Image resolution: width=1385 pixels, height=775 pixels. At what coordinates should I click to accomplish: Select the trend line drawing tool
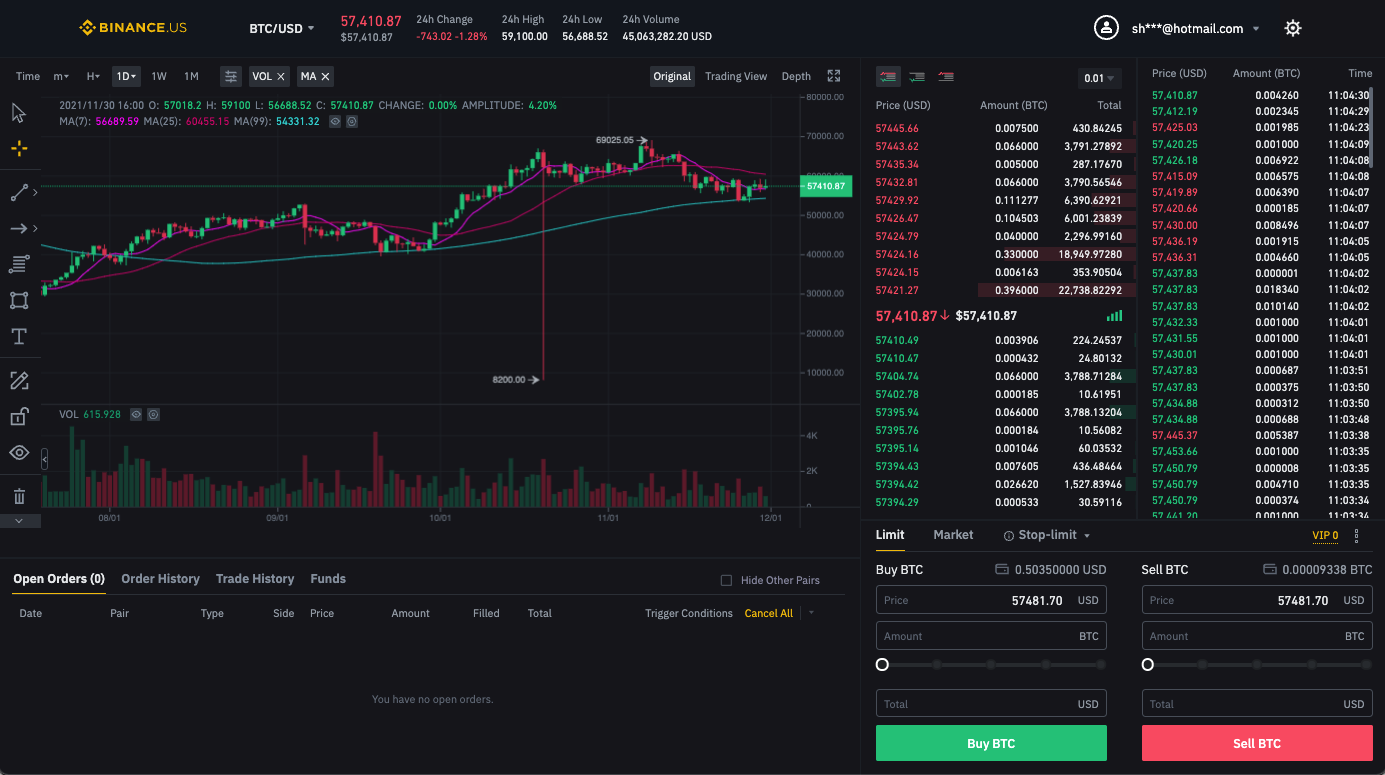click(x=19, y=192)
